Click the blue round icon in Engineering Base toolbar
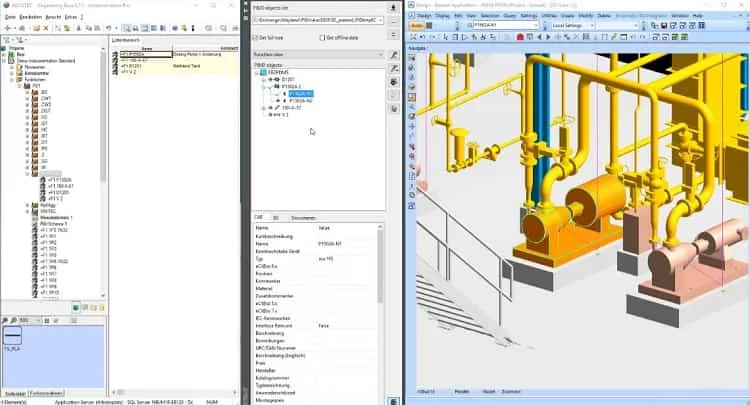750x405 pixels. (x=175, y=29)
